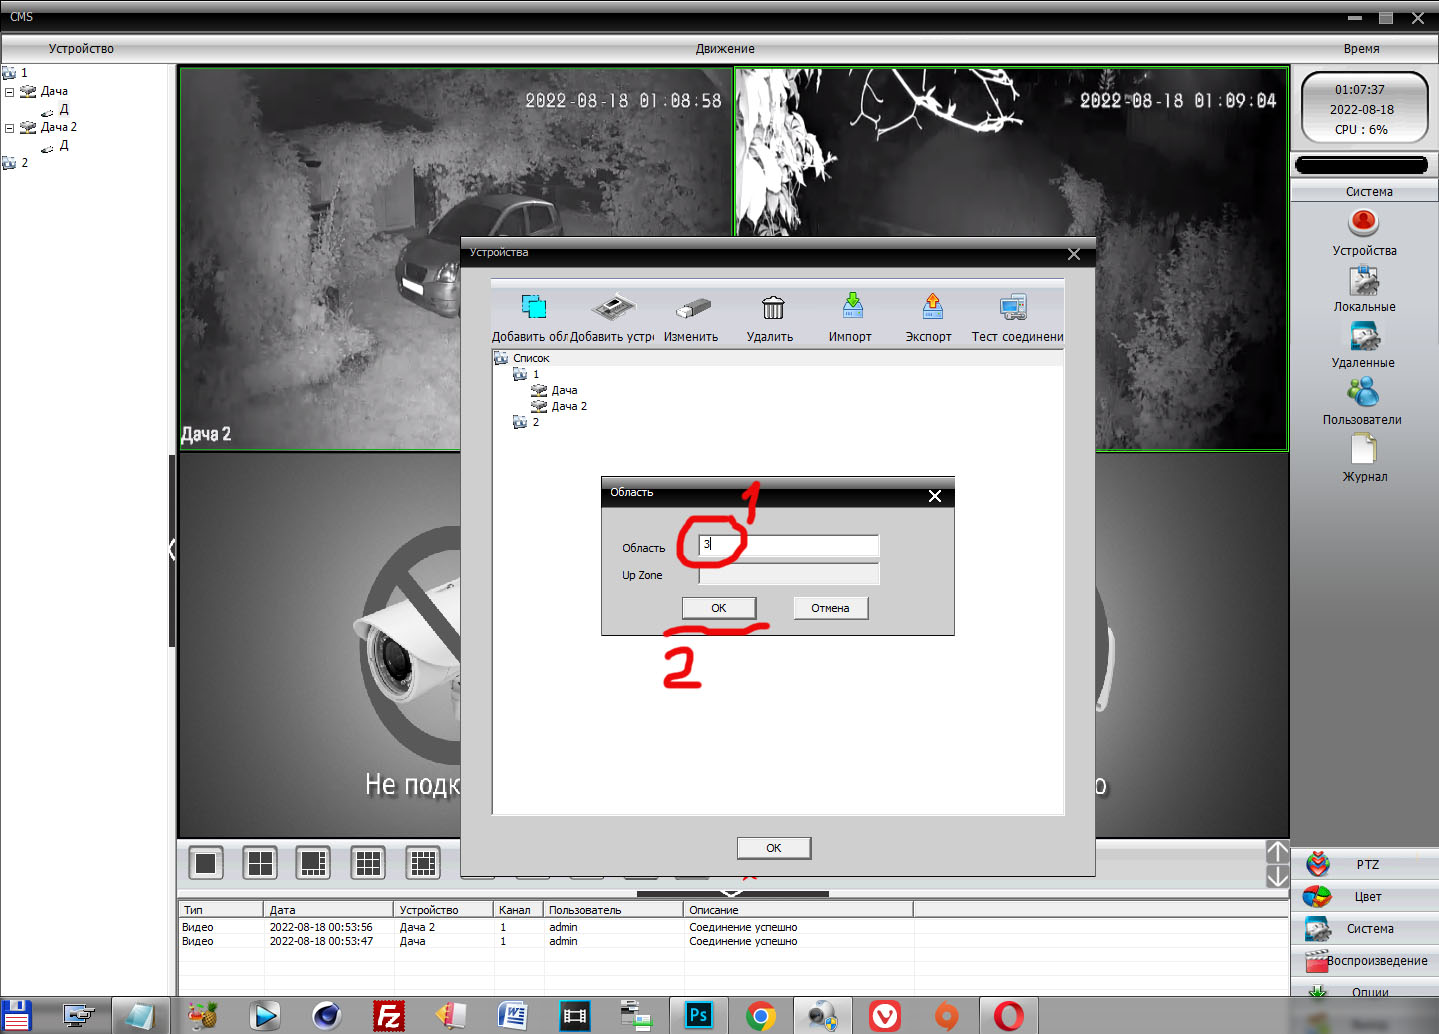Click the Импорт toolbar icon

852,306
